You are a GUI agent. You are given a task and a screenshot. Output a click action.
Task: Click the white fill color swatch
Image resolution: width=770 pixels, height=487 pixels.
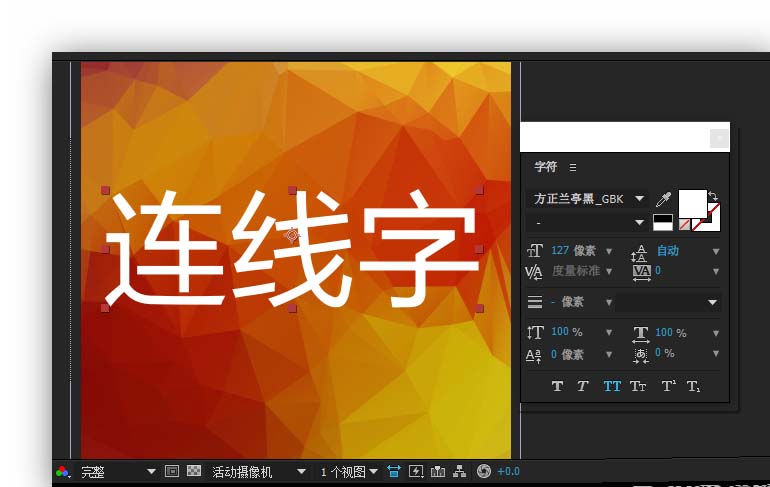pyautogui.click(x=691, y=202)
